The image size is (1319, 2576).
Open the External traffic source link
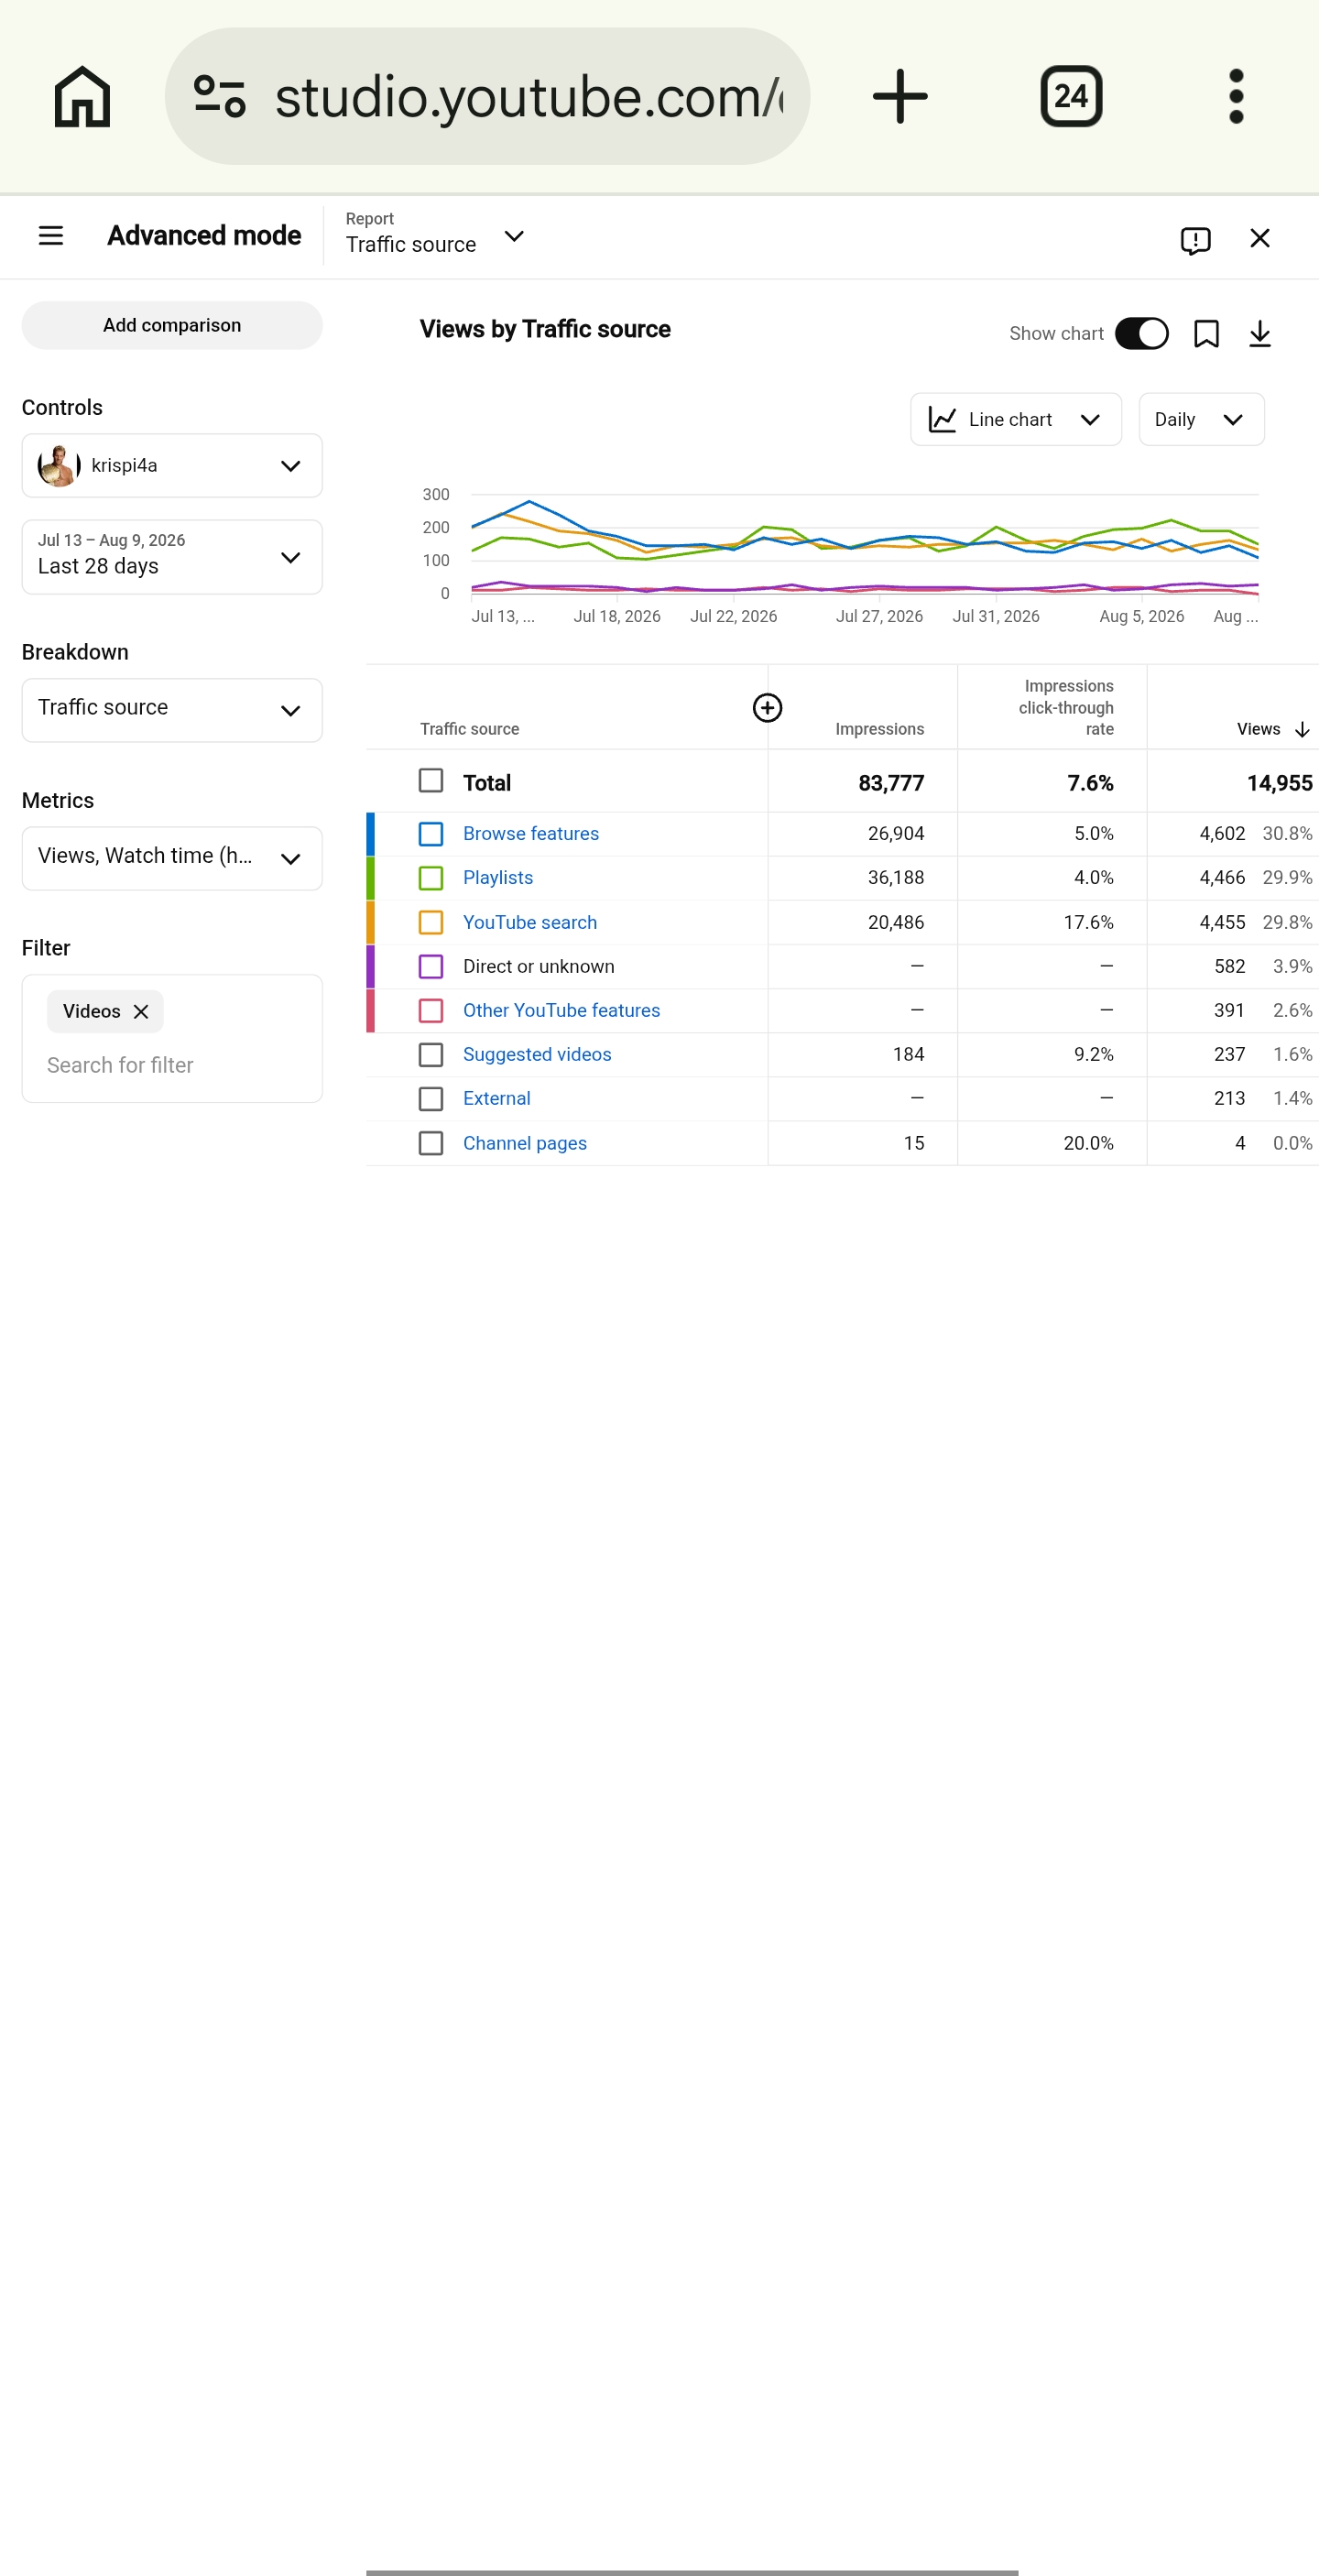(497, 1099)
